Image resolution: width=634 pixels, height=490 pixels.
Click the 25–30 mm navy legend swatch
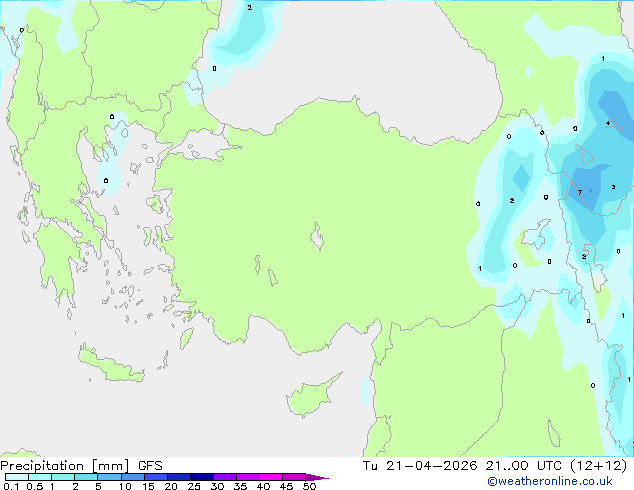[202, 477]
